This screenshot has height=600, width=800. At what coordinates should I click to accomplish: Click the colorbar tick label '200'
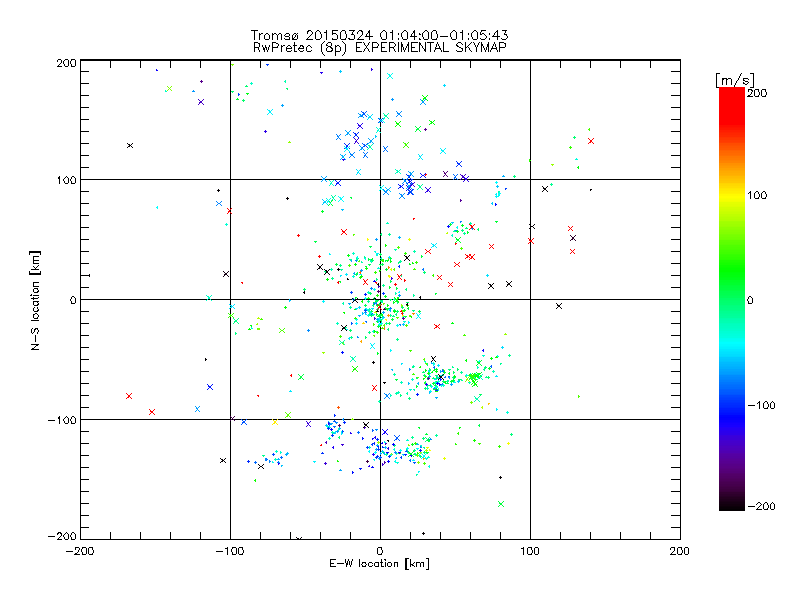coord(757,93)
